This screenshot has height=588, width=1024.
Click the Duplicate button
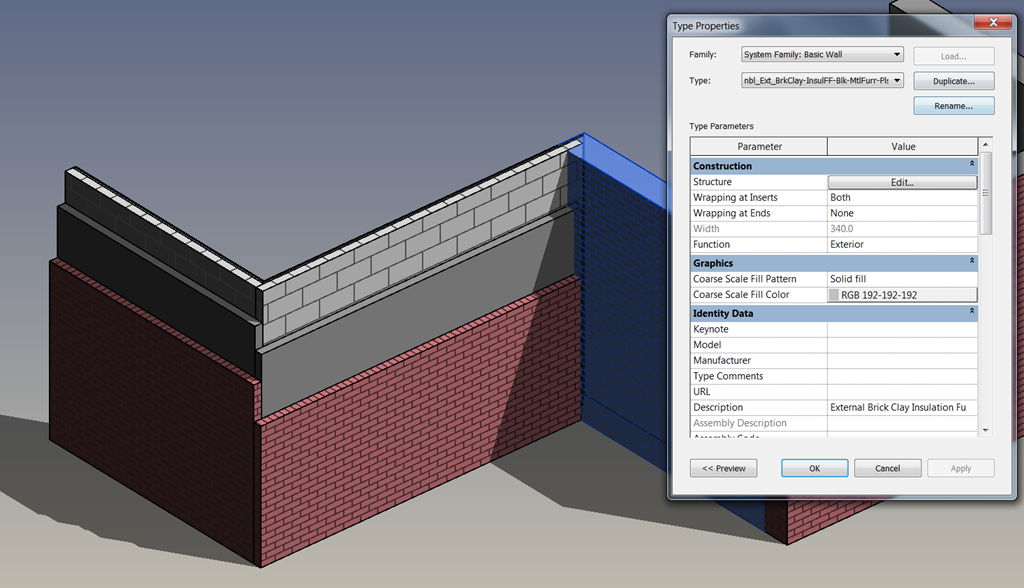pyautogui.click(x=953, y=81)
